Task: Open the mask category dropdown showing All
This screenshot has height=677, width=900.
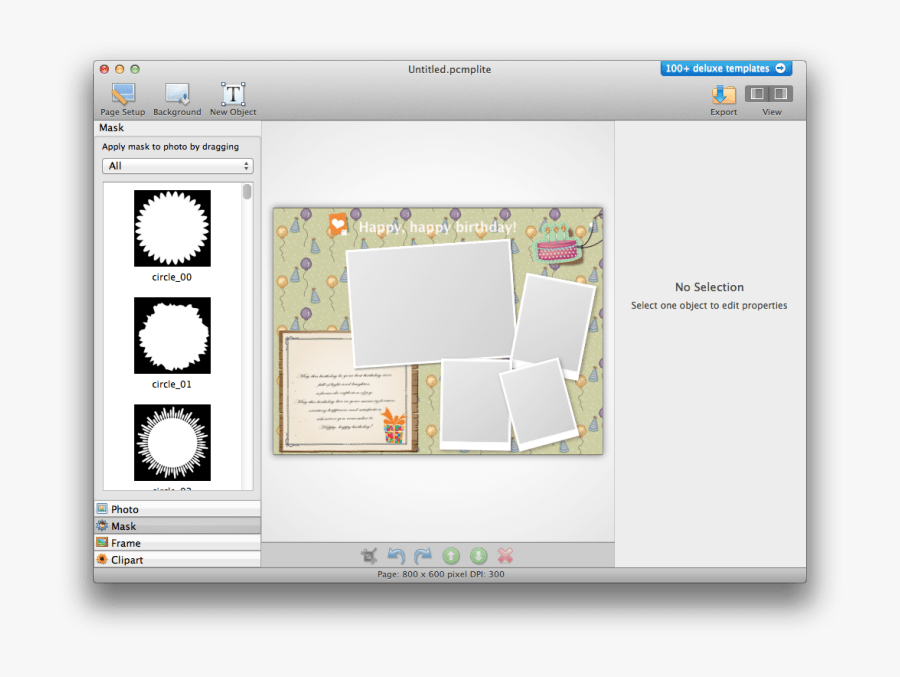Action: (177, 166)
